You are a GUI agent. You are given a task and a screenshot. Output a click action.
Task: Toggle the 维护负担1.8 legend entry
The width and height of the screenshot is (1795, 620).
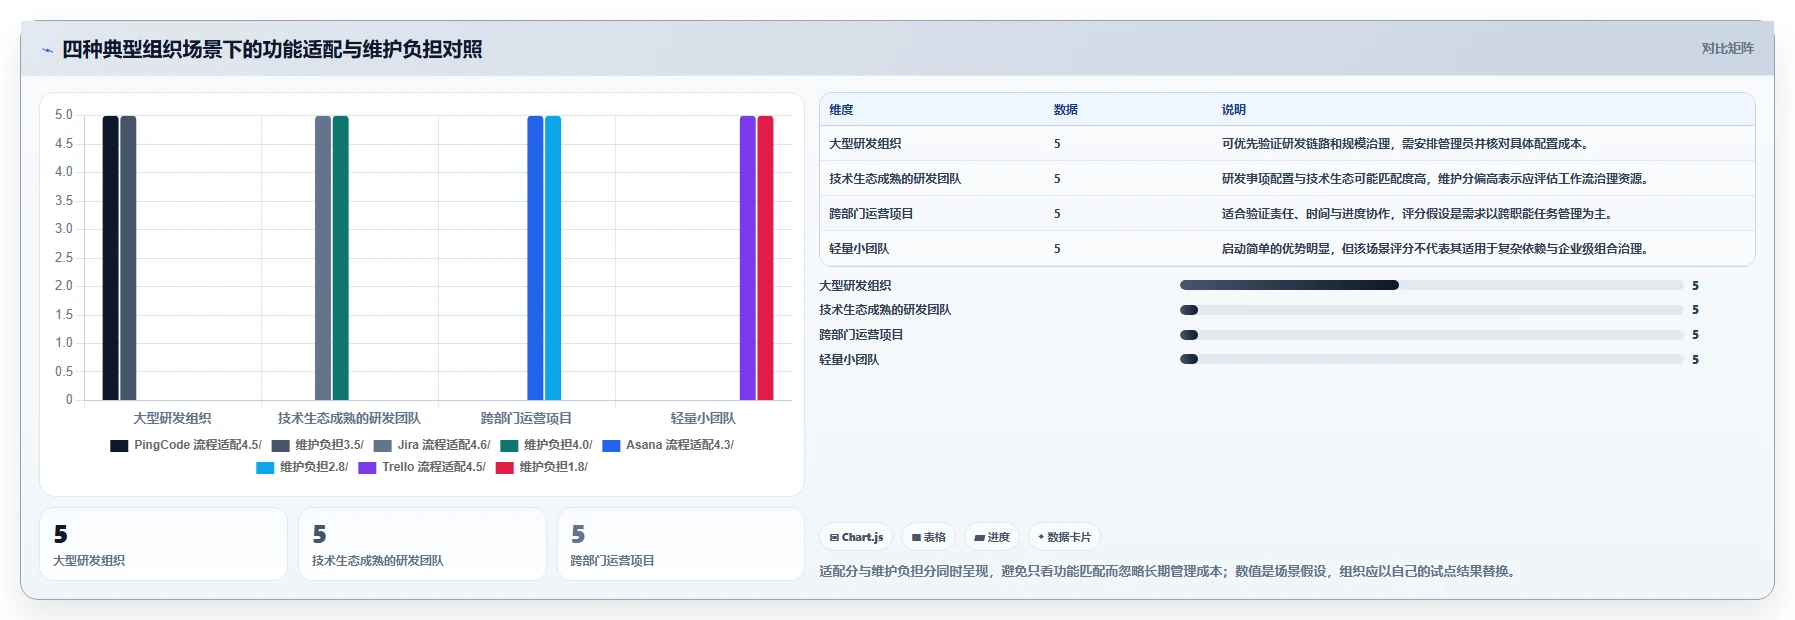(x=542, y=467)
